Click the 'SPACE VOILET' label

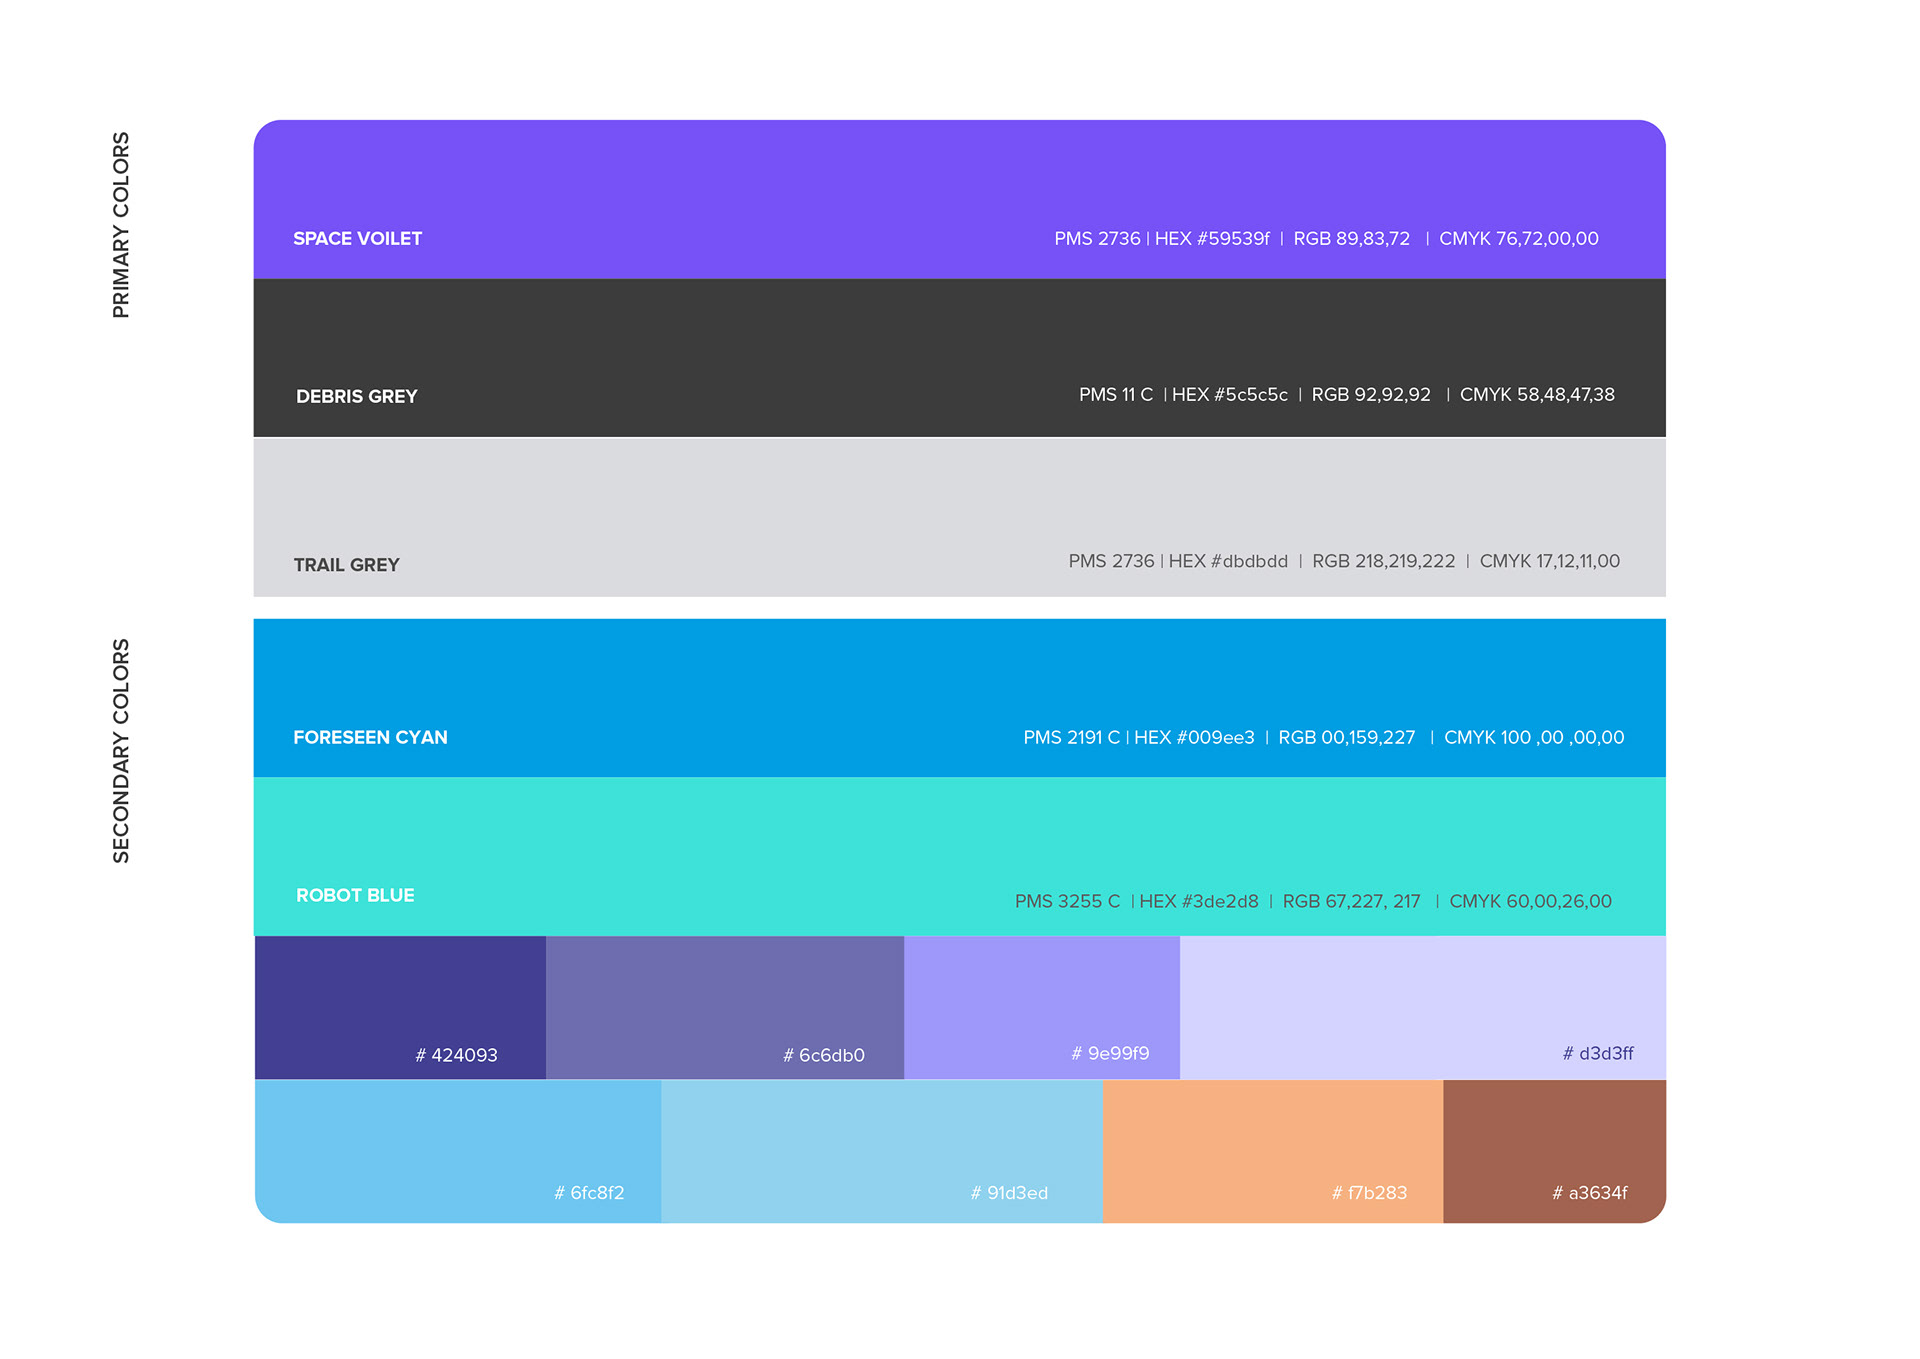(x=357, y=239)
